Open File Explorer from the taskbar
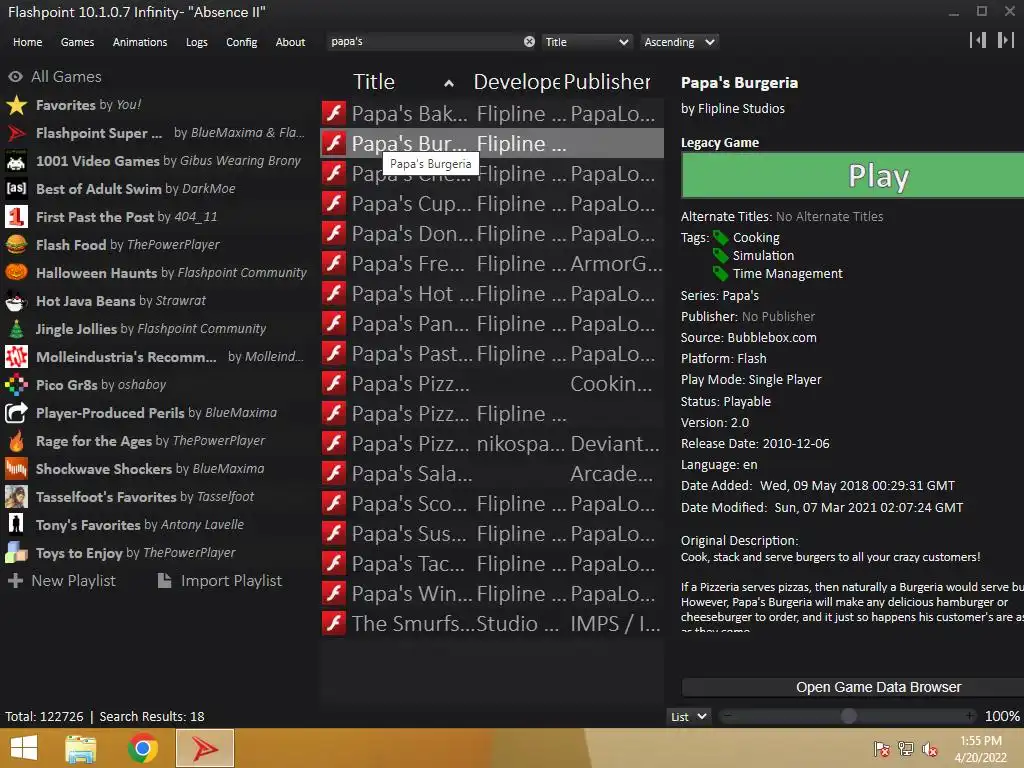 81,748
